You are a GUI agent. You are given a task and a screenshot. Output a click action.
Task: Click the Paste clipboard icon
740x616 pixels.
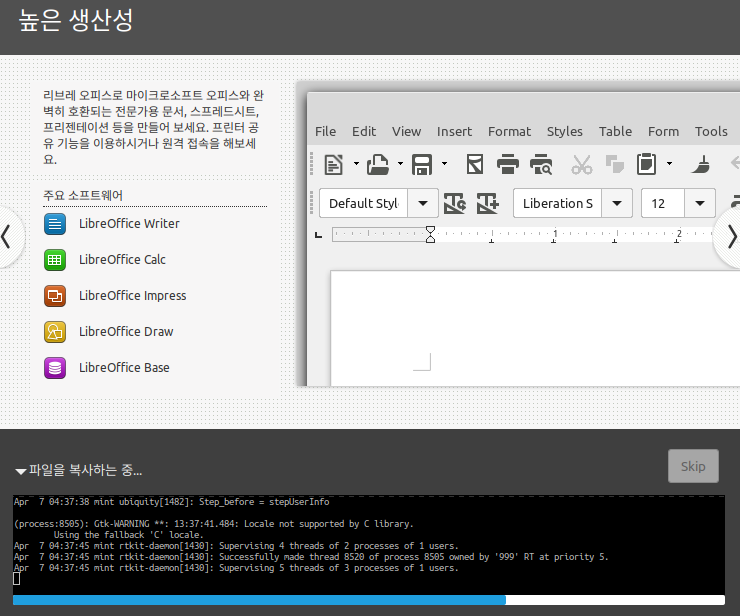[x=646, y=165]
